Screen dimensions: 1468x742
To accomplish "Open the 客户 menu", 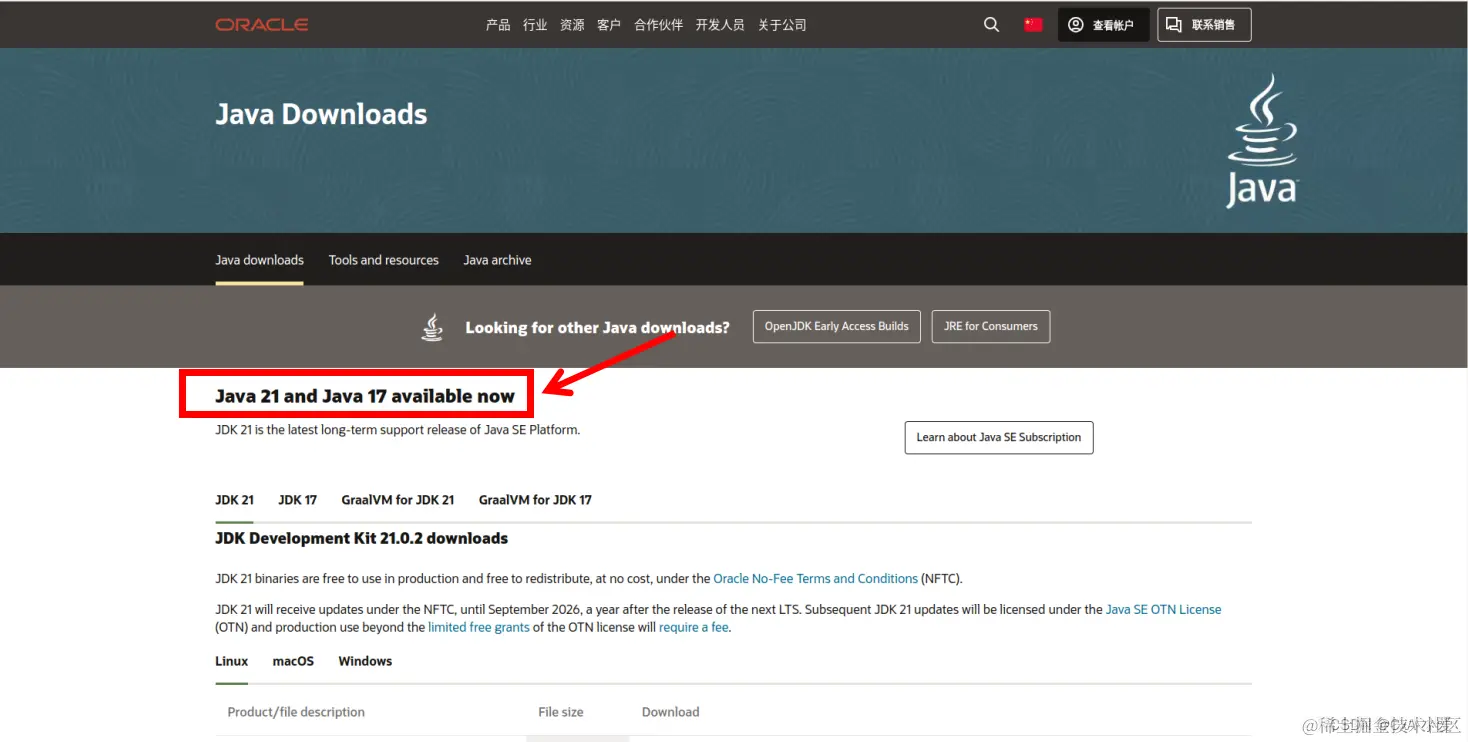I will pyautogui.click(x=609, y=25).
